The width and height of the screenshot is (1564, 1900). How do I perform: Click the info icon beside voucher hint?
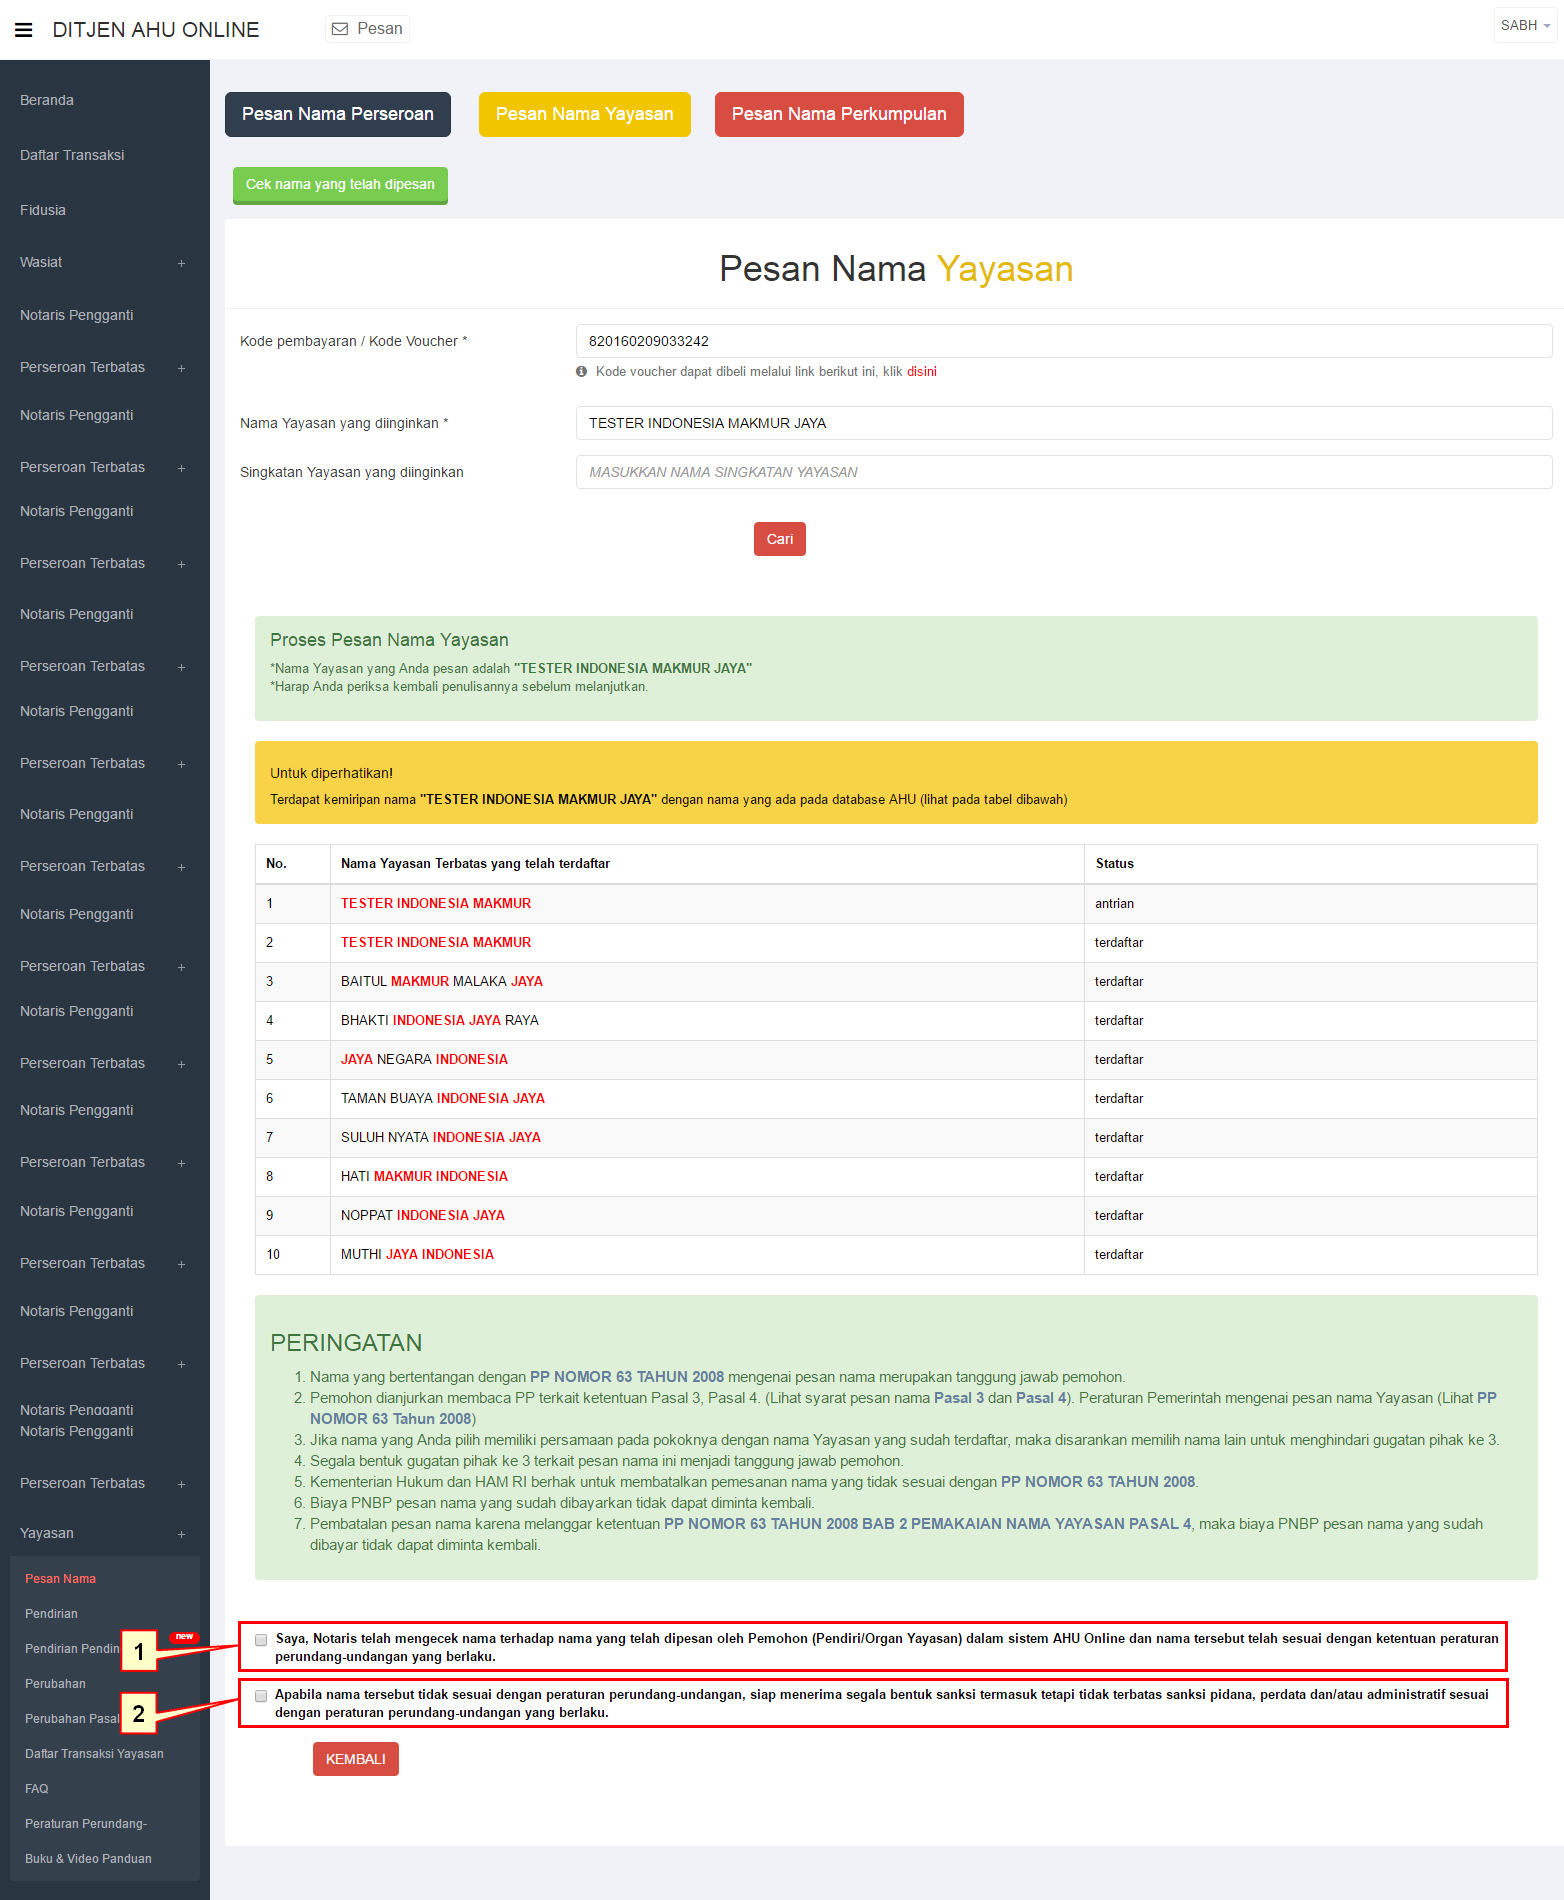coord(581,372)
